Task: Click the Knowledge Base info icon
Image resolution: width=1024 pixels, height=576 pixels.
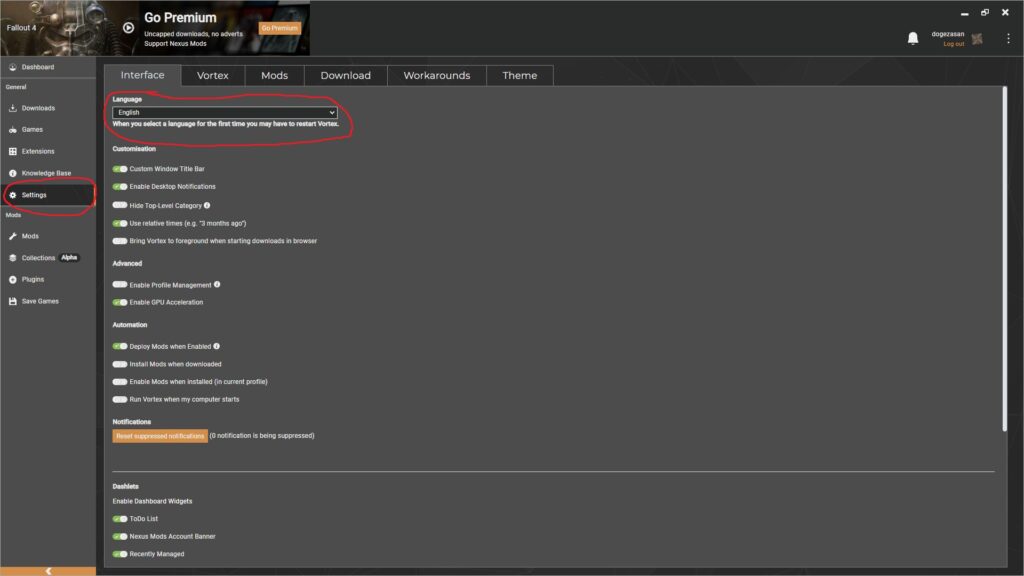Action: [x=12, y=173]
